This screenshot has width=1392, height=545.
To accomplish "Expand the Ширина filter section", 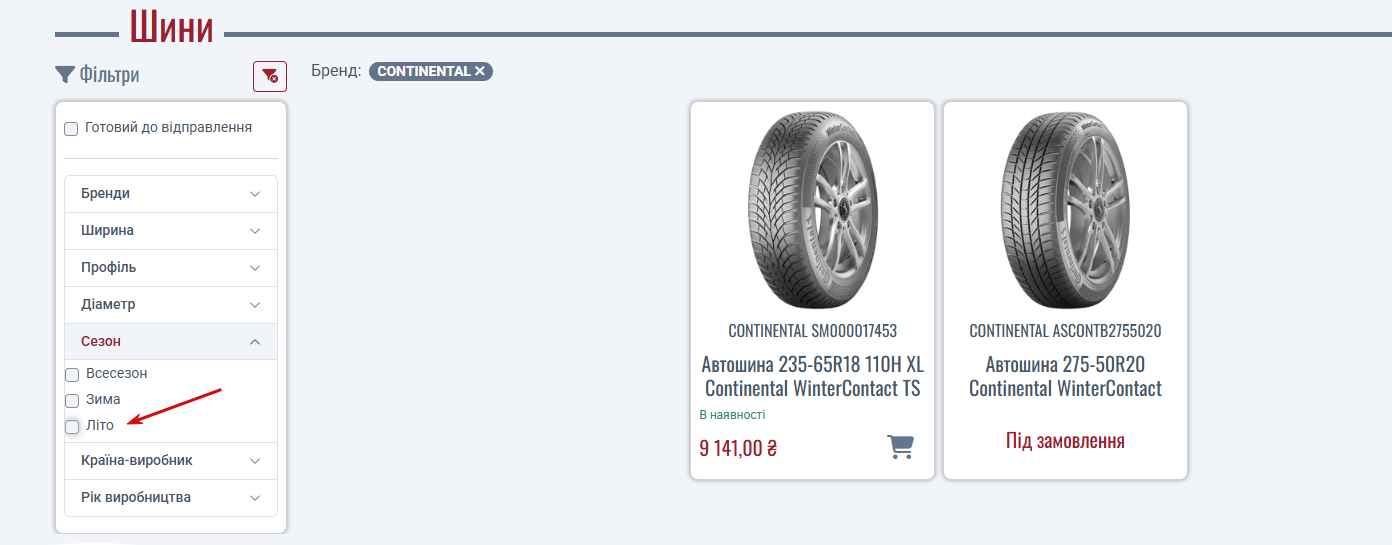I will pyautogui.click(x=171, y=231).
